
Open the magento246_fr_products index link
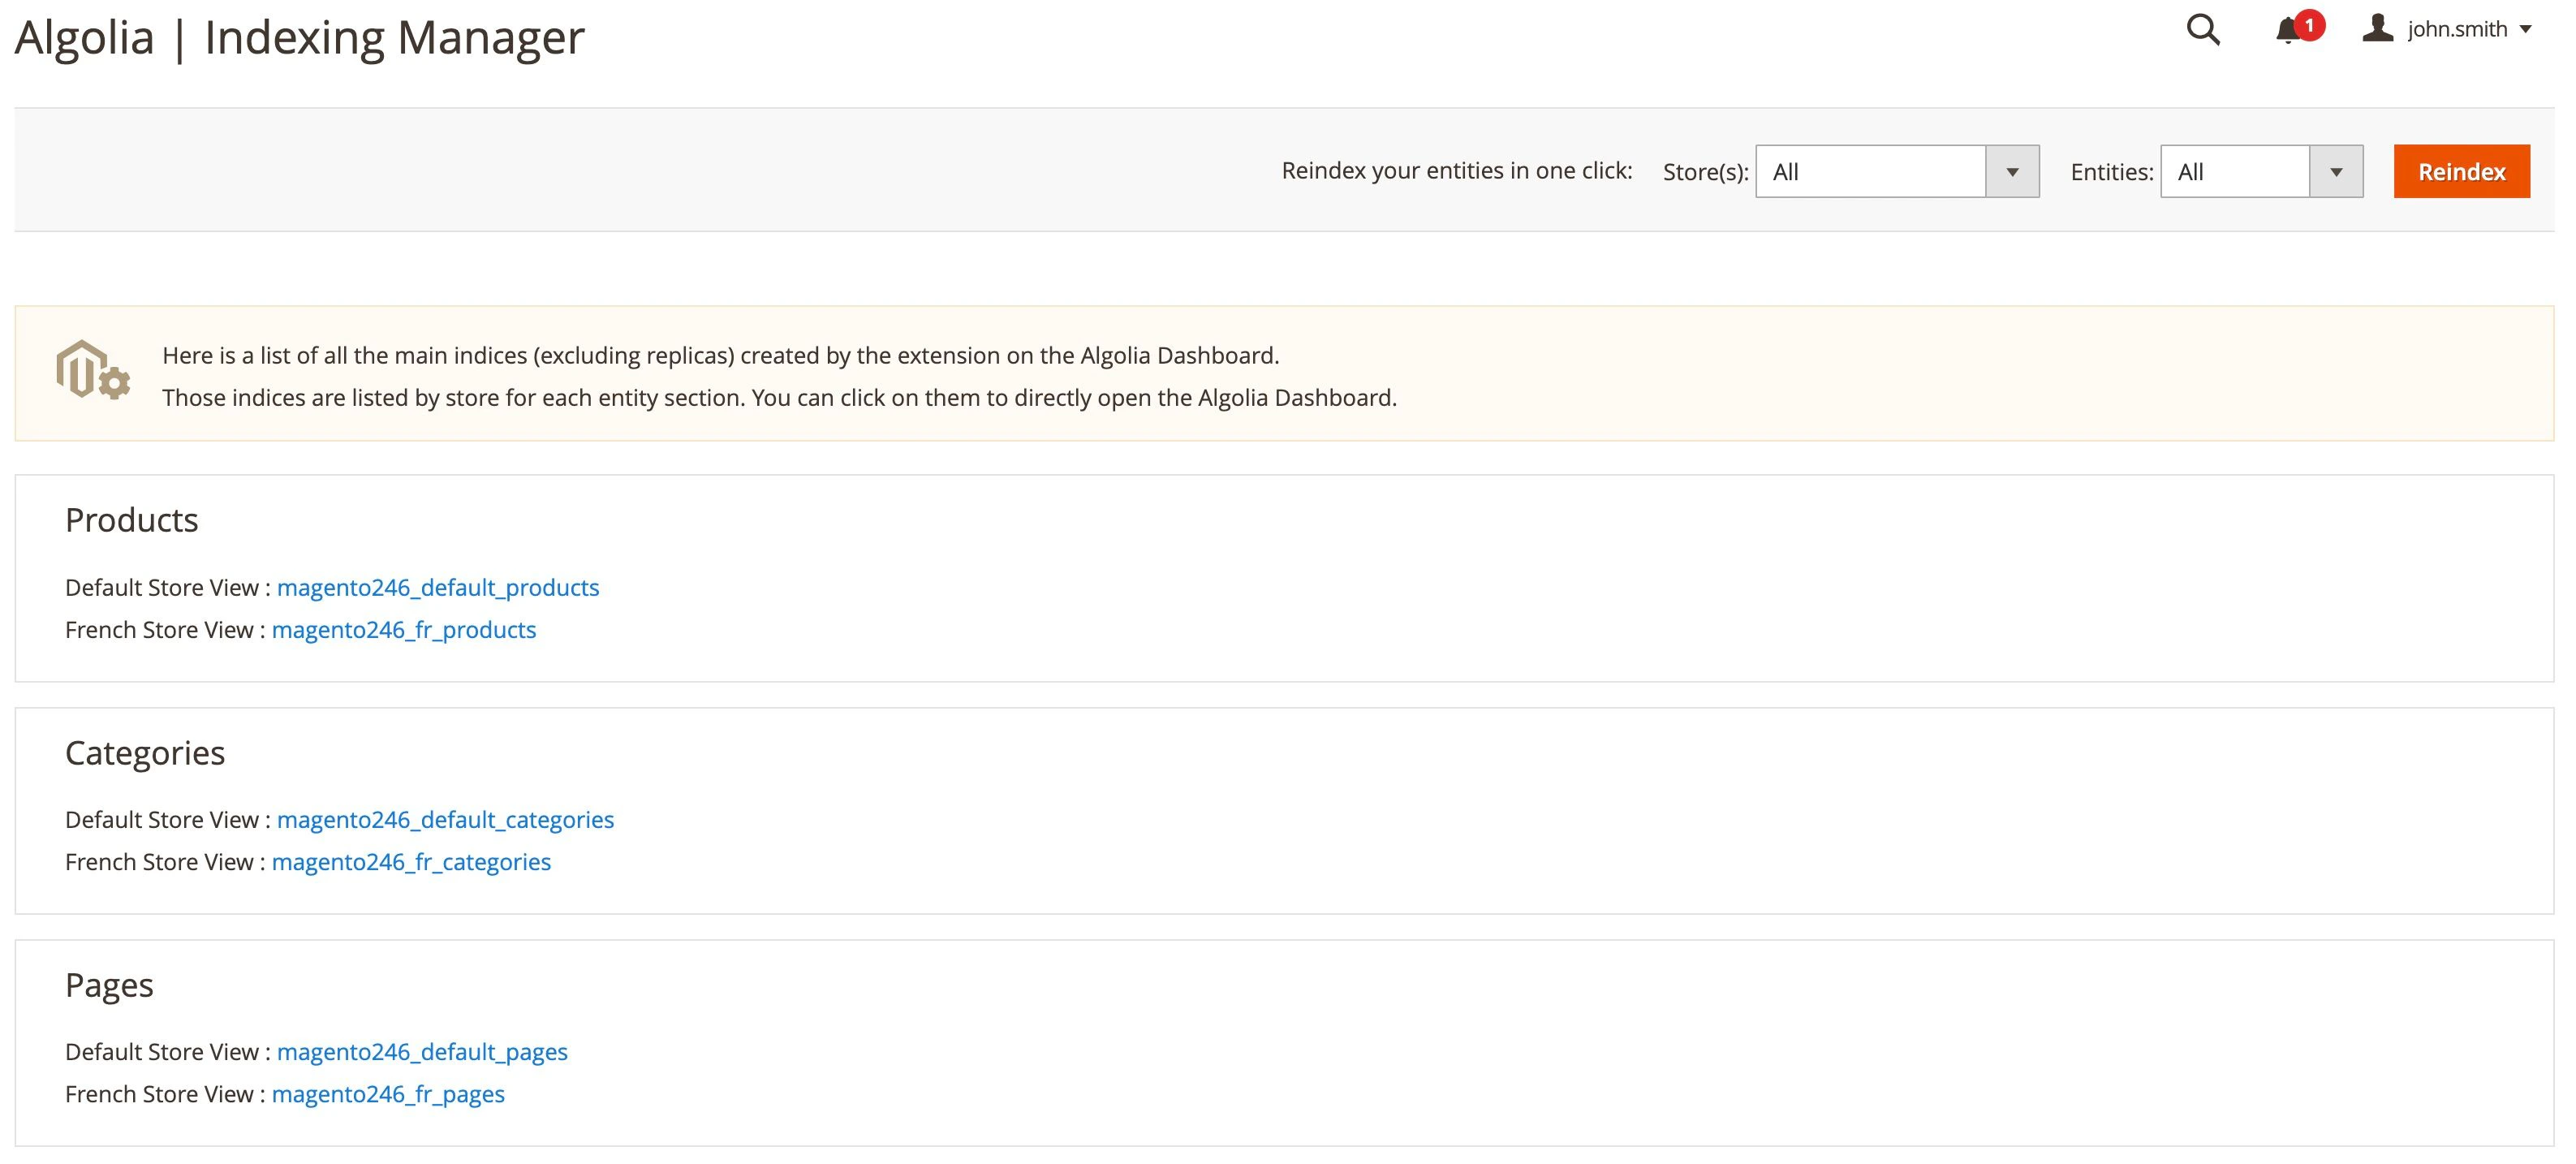pos(404,630)
